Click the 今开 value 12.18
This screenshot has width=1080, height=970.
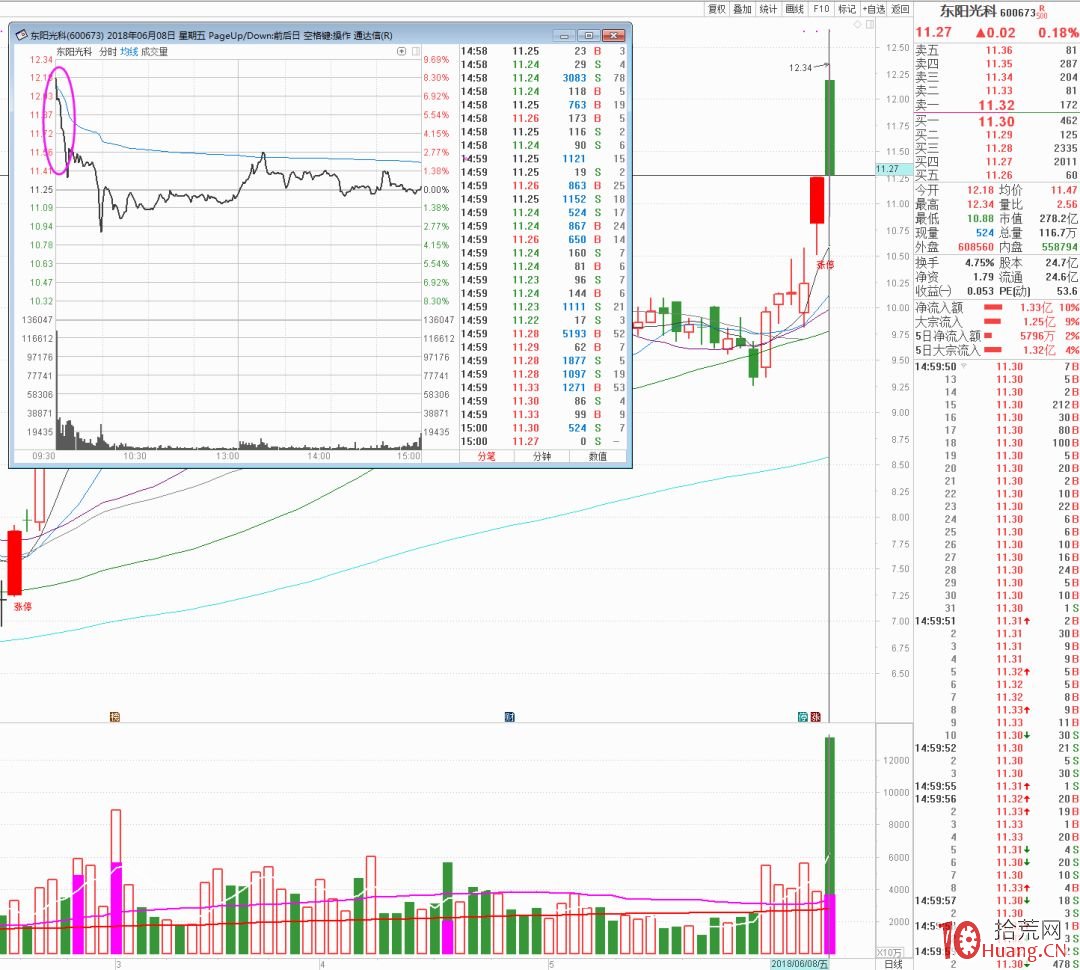pos(980,190)
